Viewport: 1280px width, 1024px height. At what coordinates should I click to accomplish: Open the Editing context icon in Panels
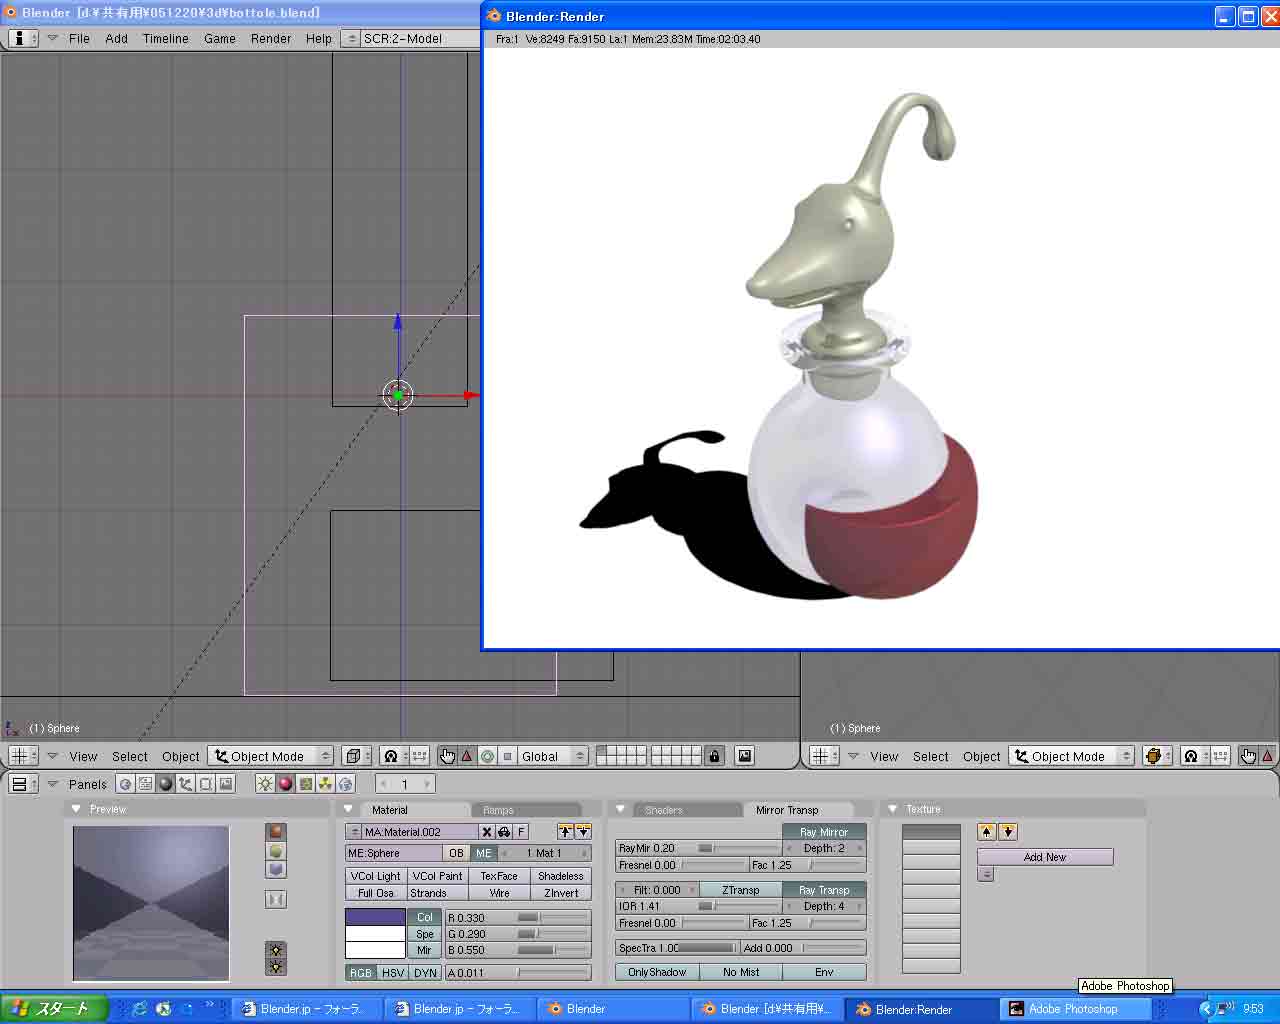tap(206, 784)
